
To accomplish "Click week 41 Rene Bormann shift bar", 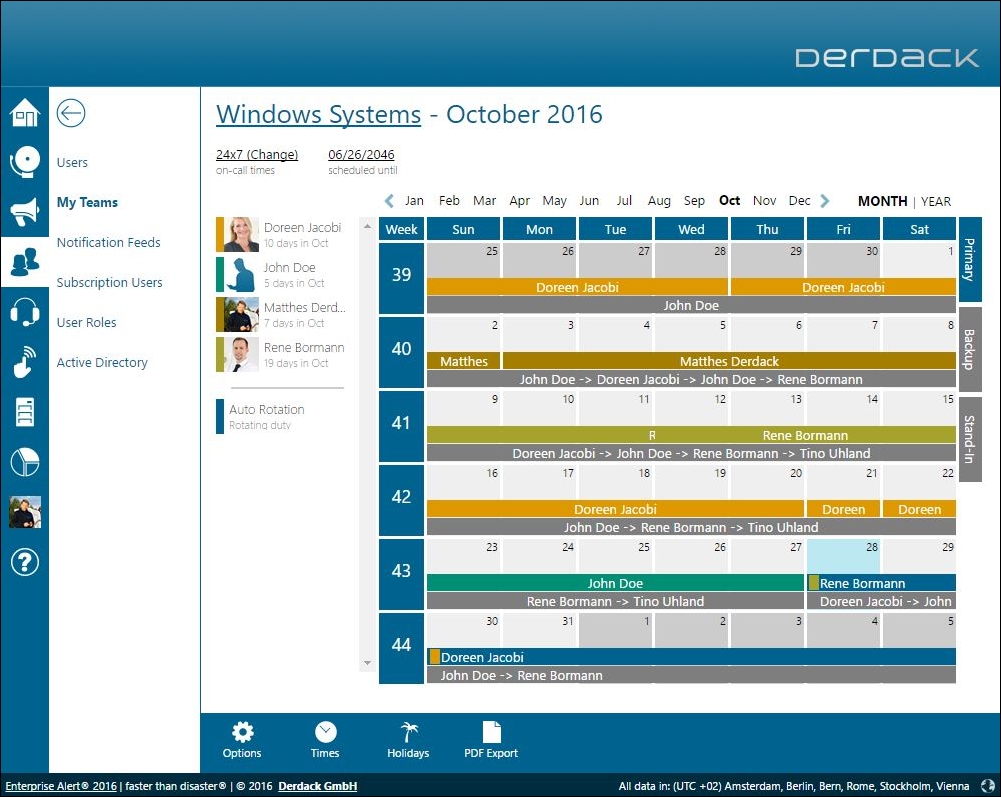I will (x=805, y=436).
